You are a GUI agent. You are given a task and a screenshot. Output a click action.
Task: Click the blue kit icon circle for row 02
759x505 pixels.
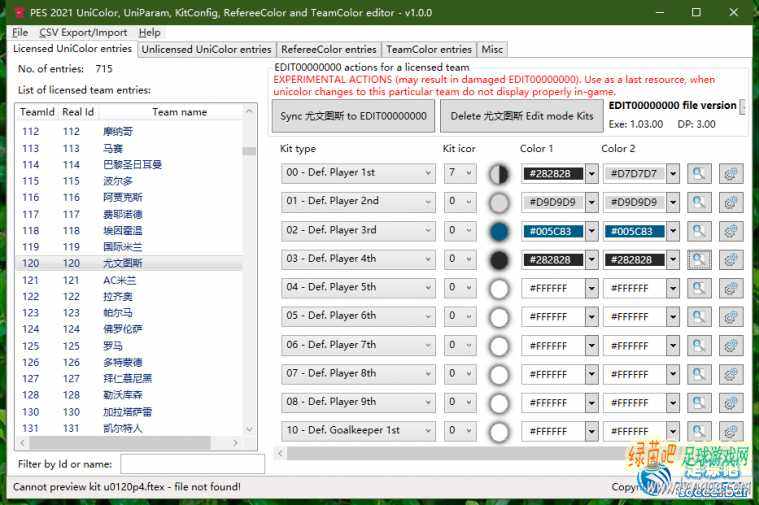pos(499,231)
